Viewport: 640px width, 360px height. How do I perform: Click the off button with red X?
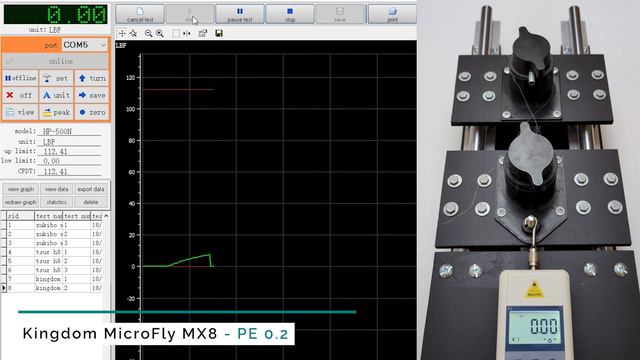[20, 95]
